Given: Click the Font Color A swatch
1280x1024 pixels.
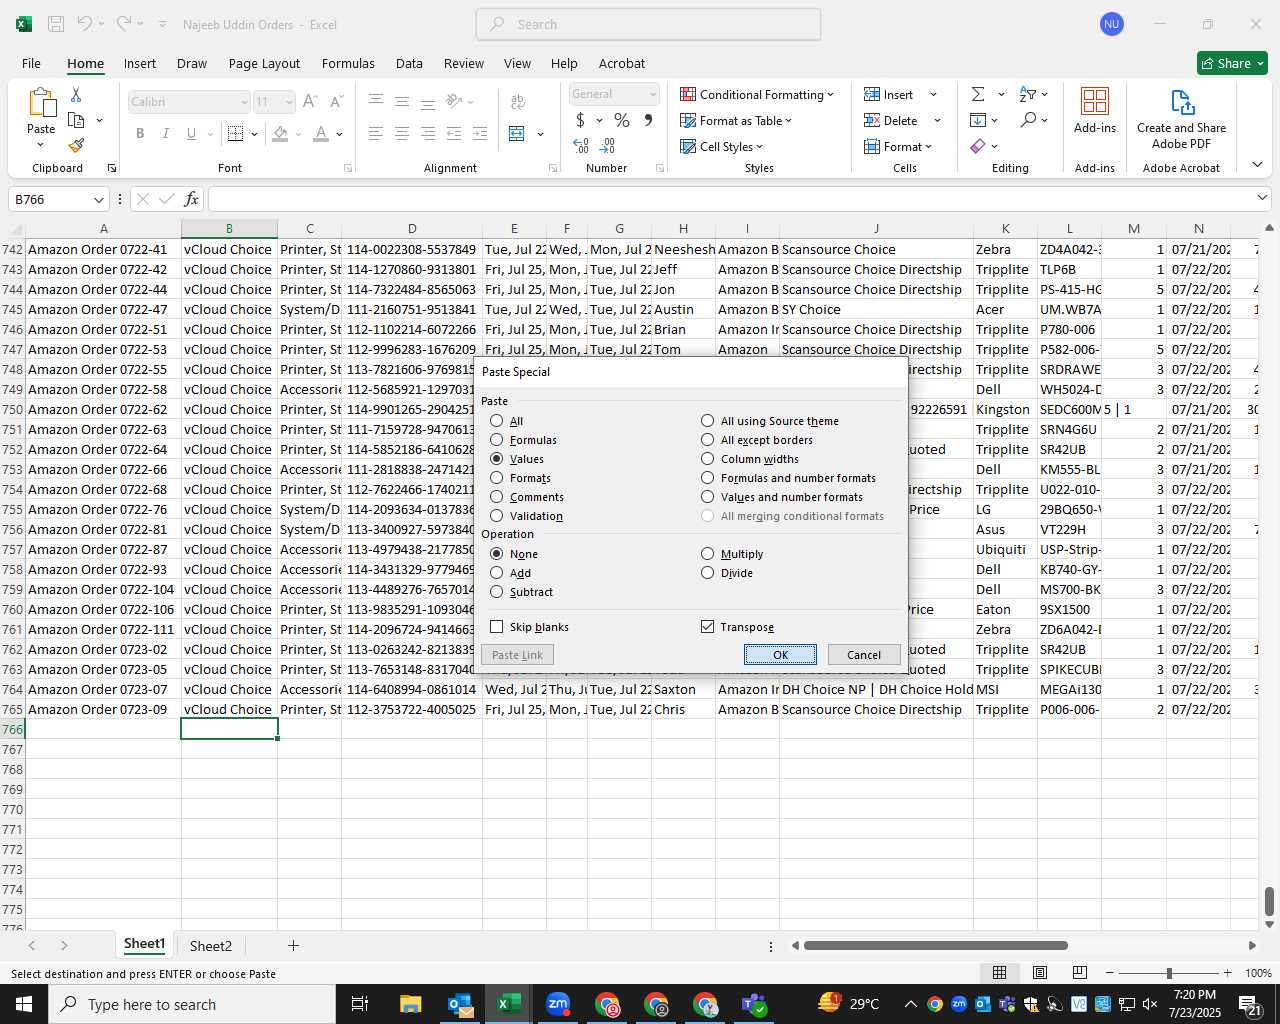Looking at the screenshot, I should pyautogui.click(x=321, y=134).
